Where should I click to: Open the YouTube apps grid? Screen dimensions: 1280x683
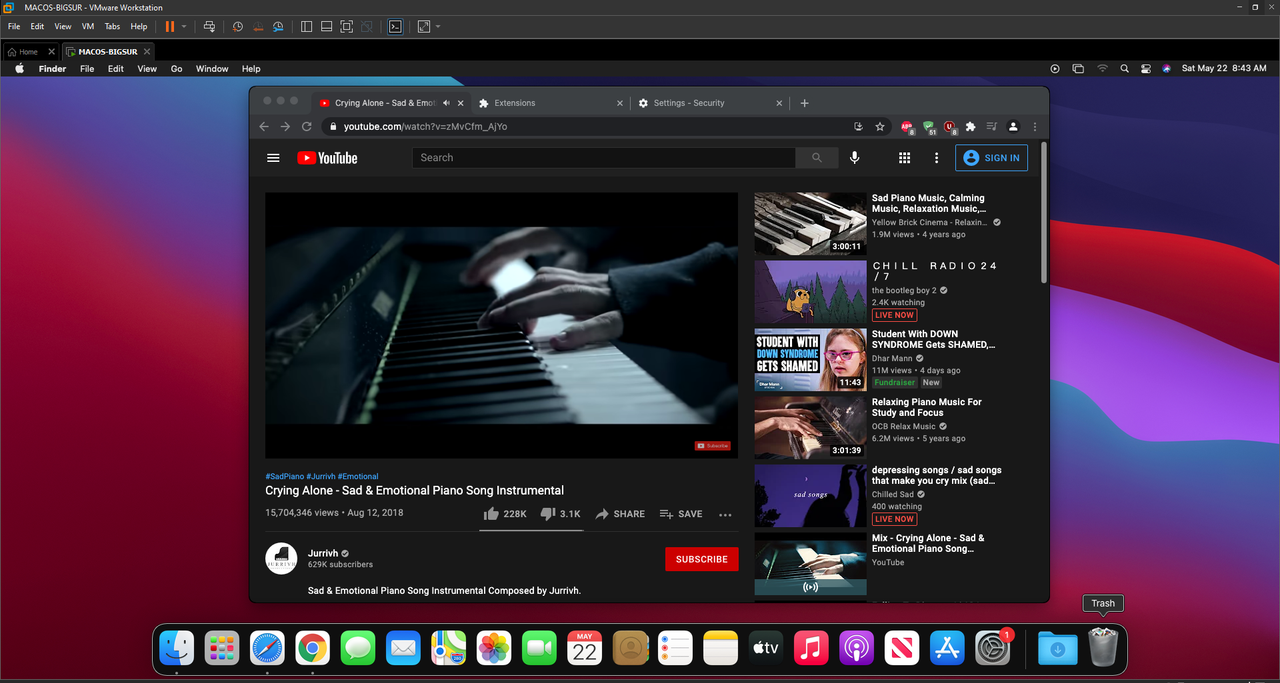tap(904, 158)
